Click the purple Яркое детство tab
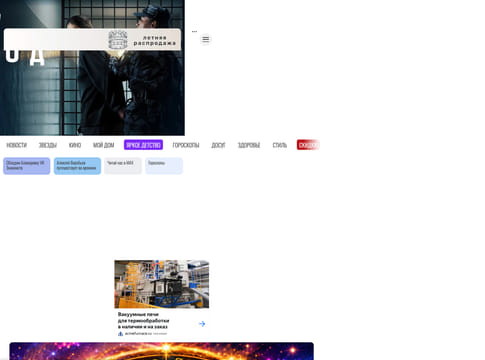 (143, 145)
